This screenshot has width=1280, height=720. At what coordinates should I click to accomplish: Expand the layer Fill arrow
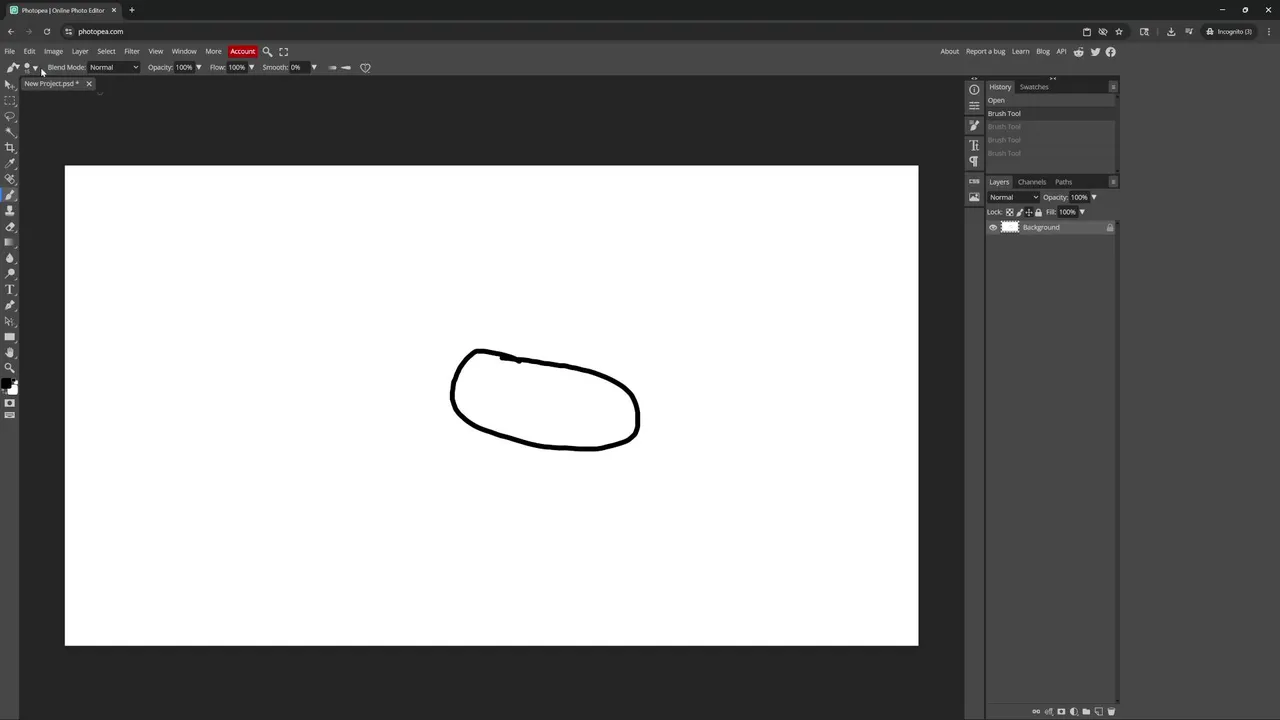1082,212
